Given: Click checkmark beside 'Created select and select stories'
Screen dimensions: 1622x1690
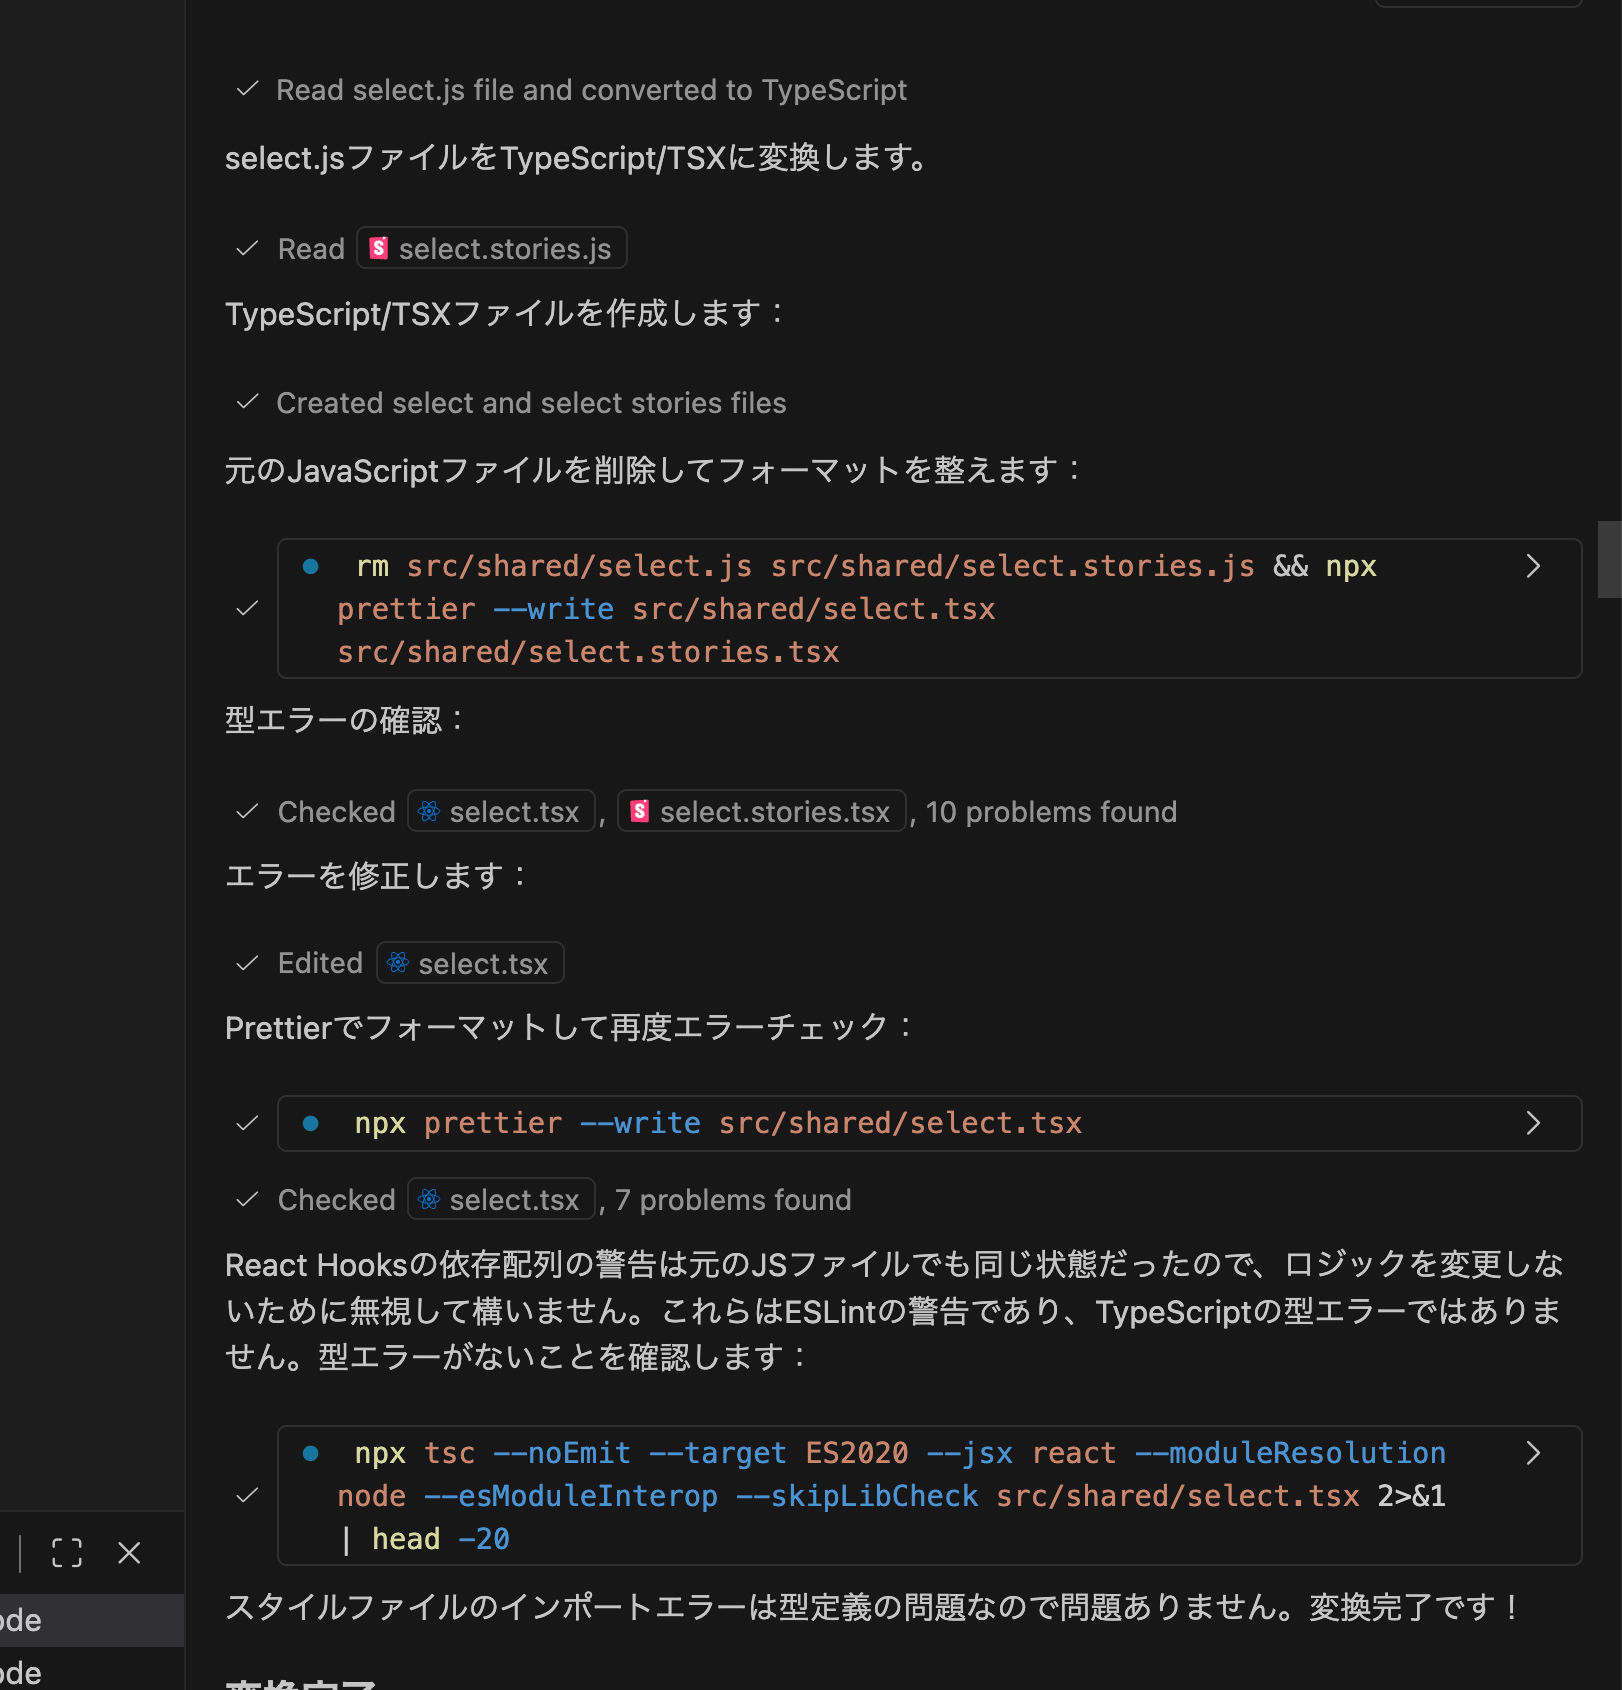Looking at the screenshot, I should coord(247,403).
